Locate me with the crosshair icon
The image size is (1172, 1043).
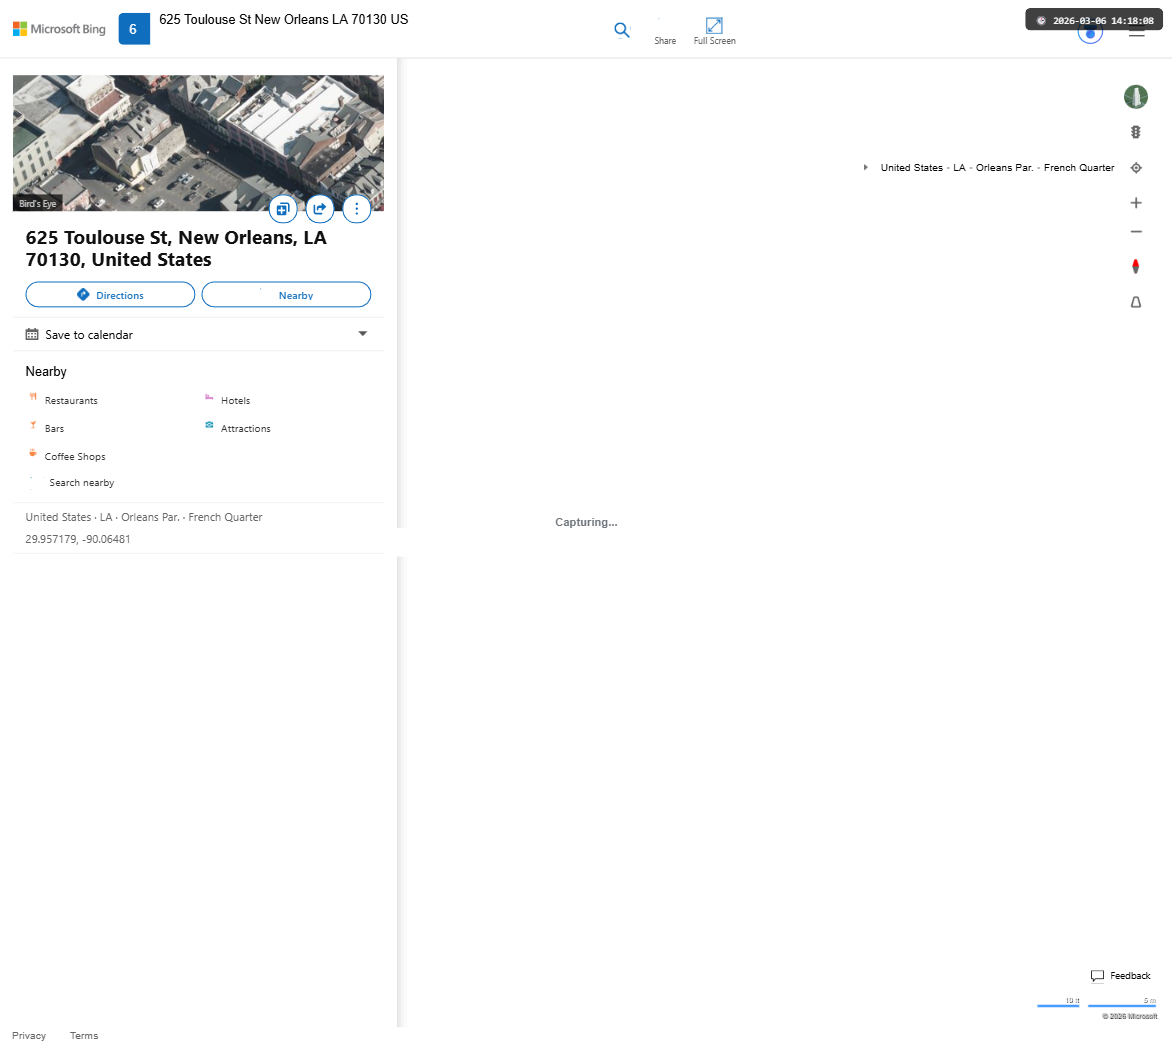click(x=1135, y=167)
